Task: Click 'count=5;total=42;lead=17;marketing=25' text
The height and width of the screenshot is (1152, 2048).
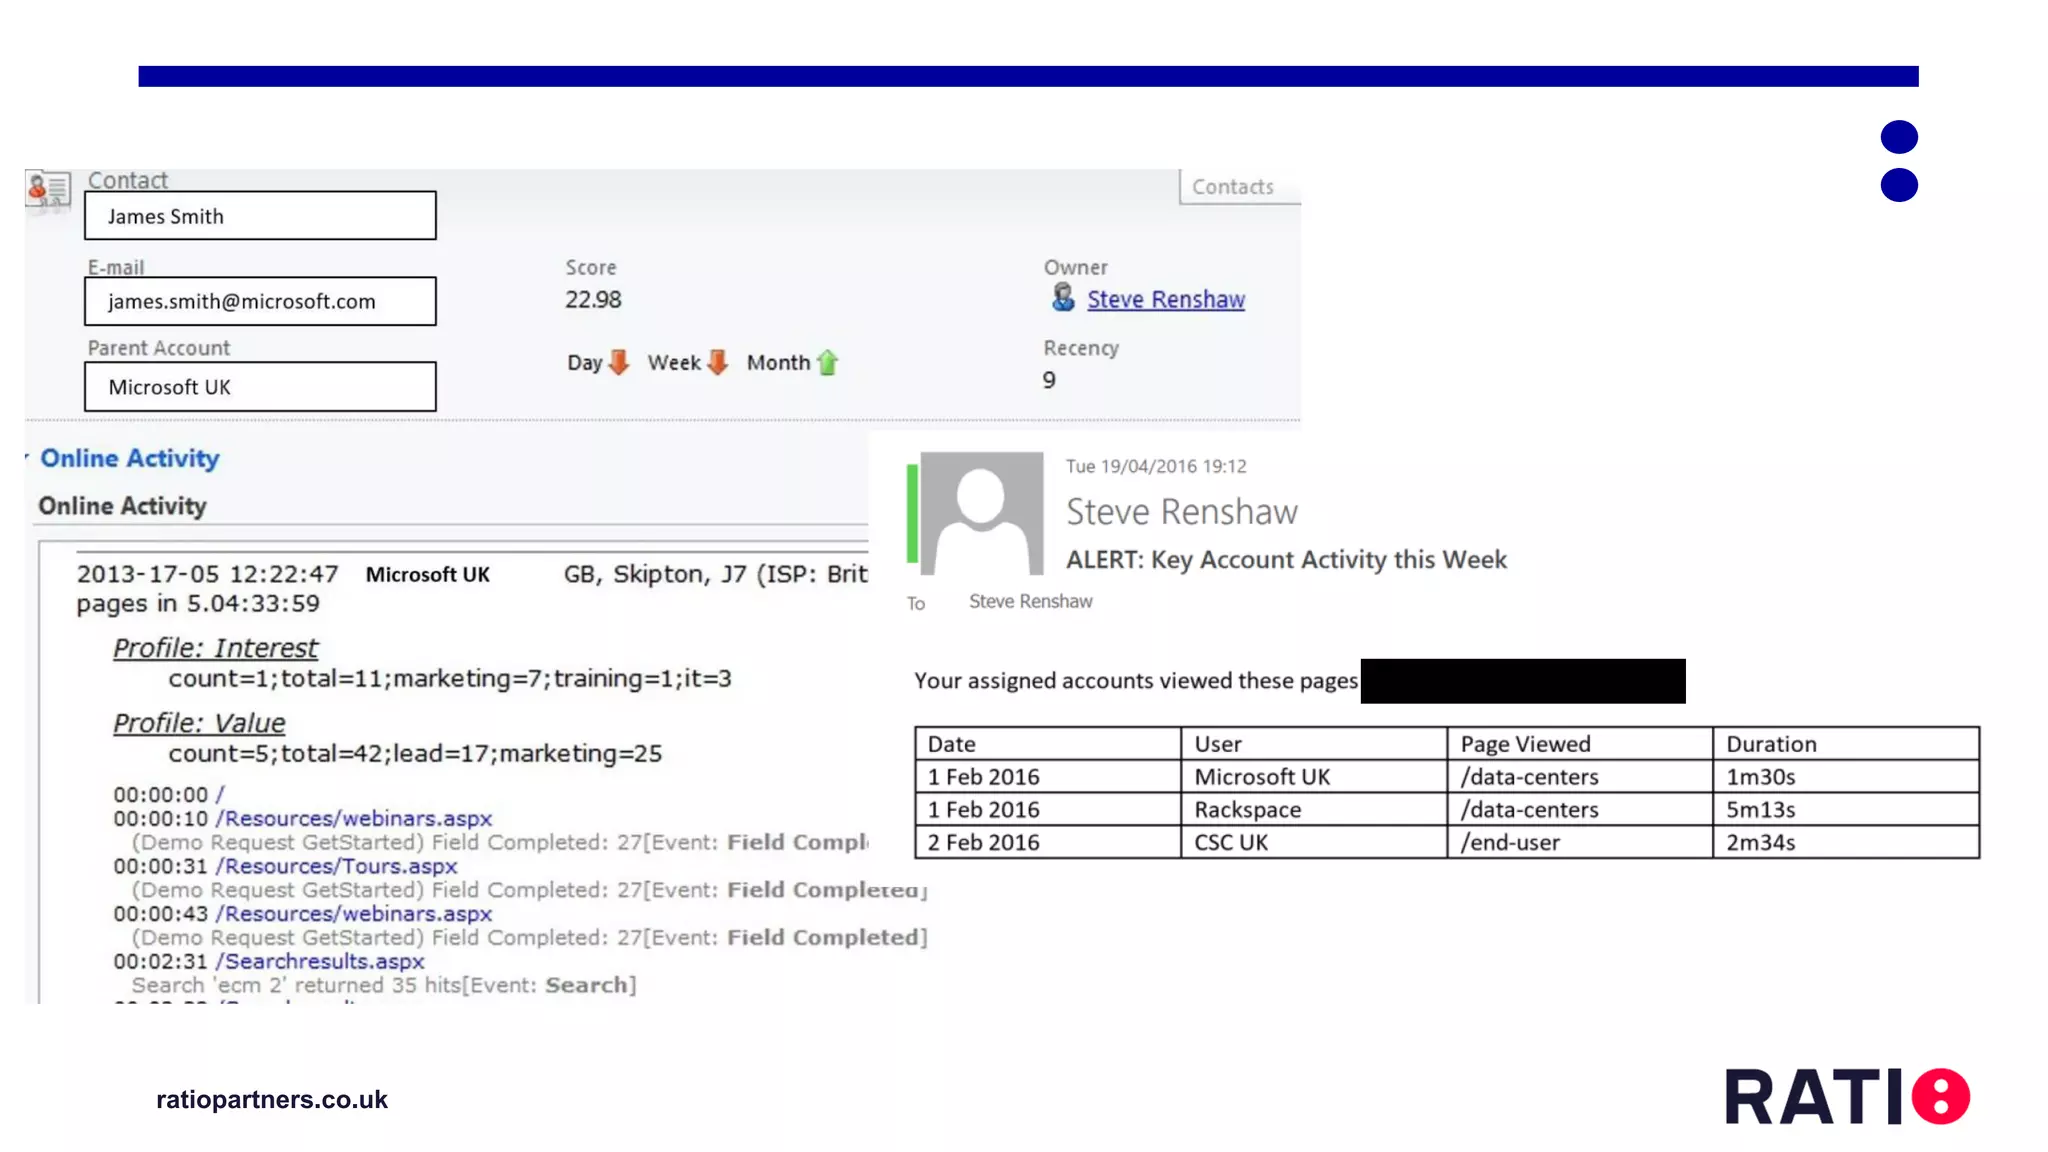Action: (x=415, y=754)
